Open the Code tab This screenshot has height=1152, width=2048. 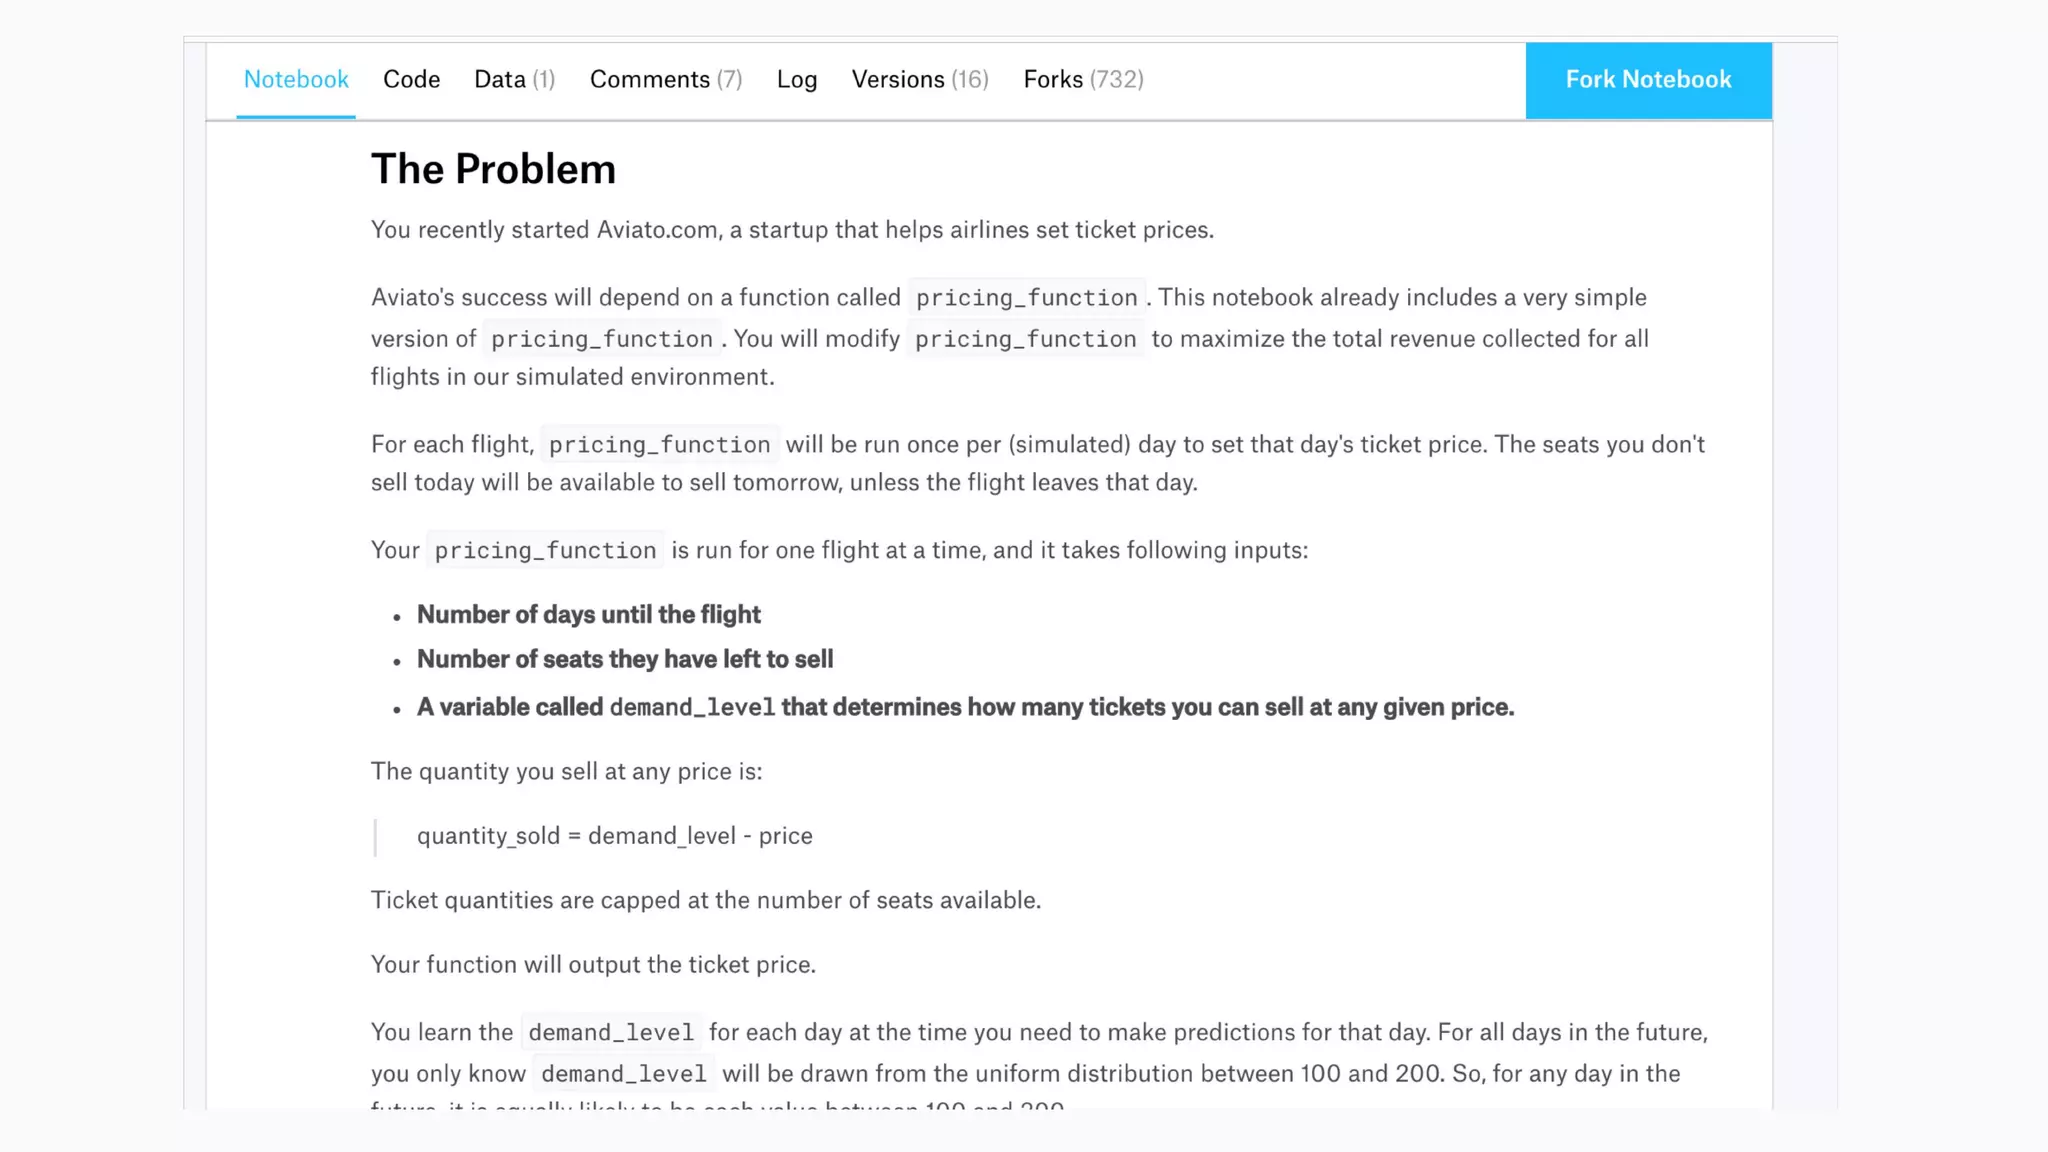pos(411,80)
